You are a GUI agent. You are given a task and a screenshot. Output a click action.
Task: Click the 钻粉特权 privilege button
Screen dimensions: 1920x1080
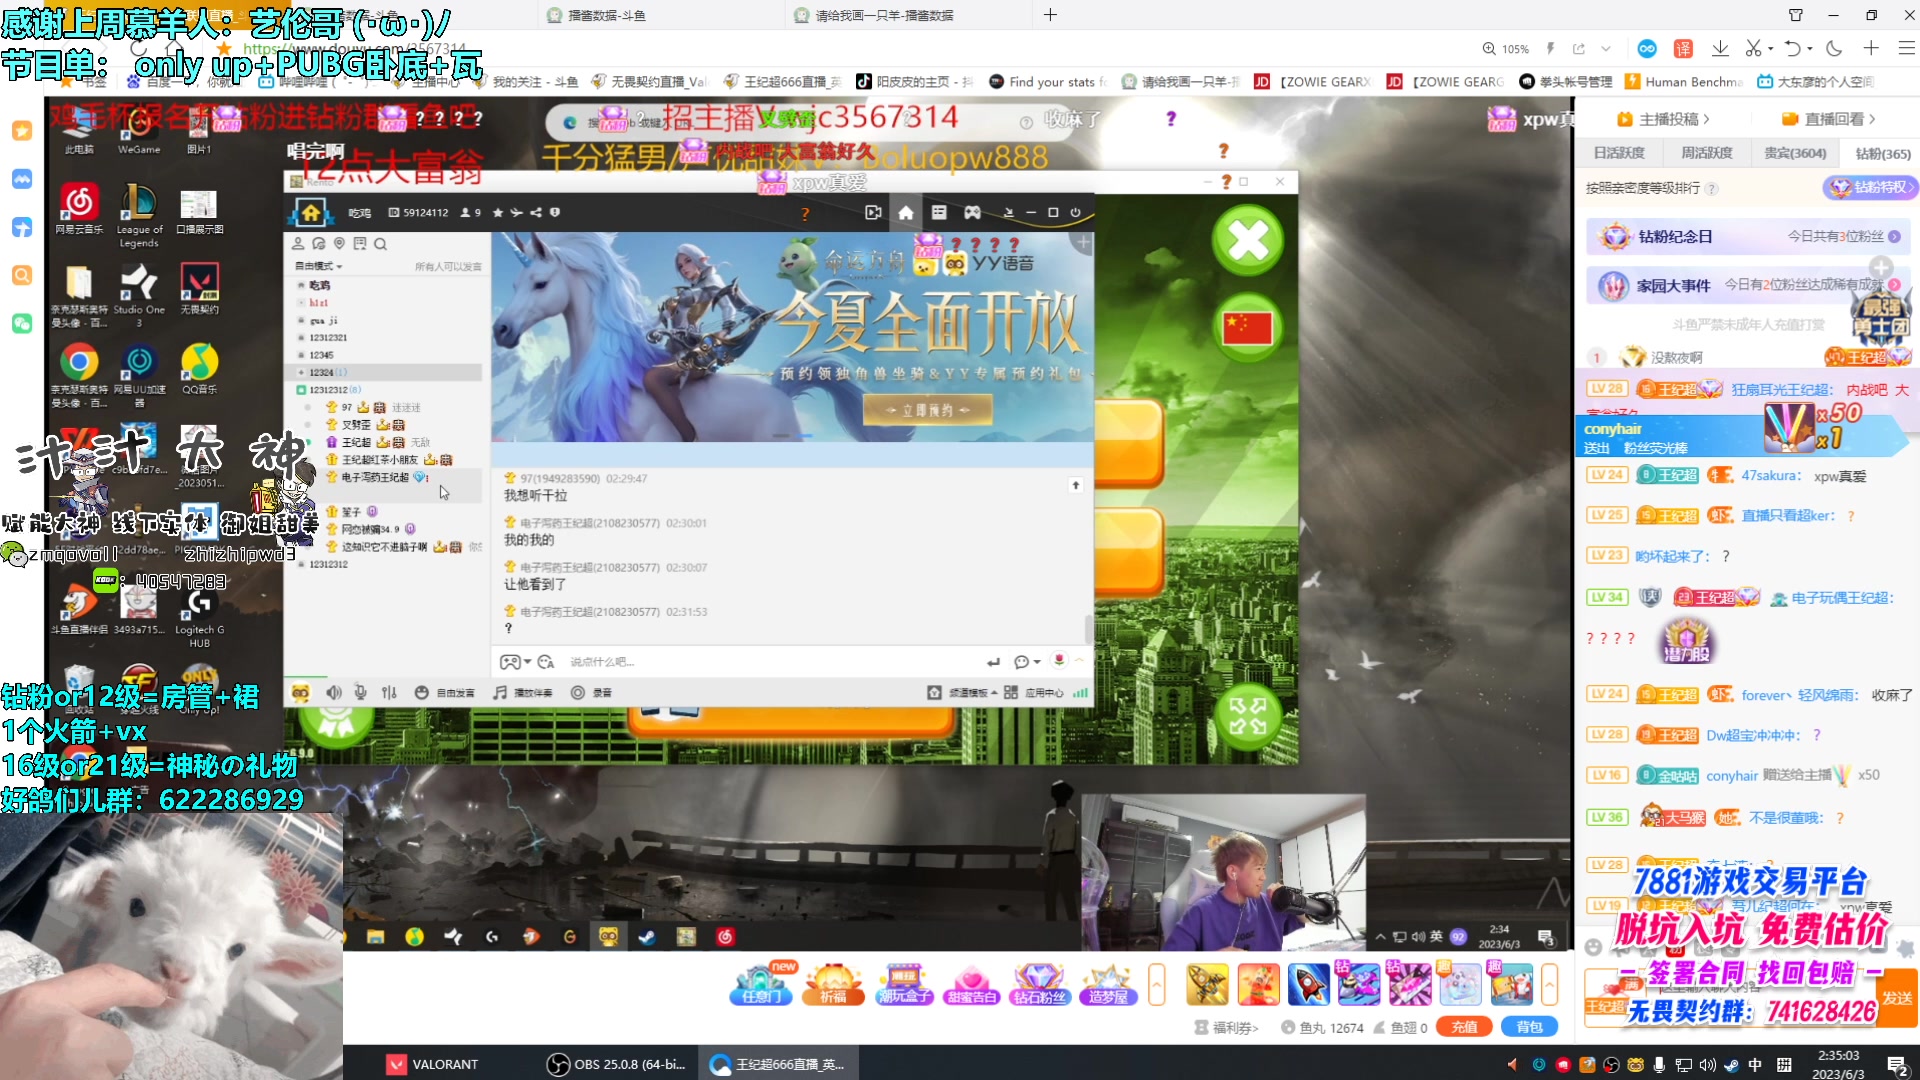tap(1870, 187)
